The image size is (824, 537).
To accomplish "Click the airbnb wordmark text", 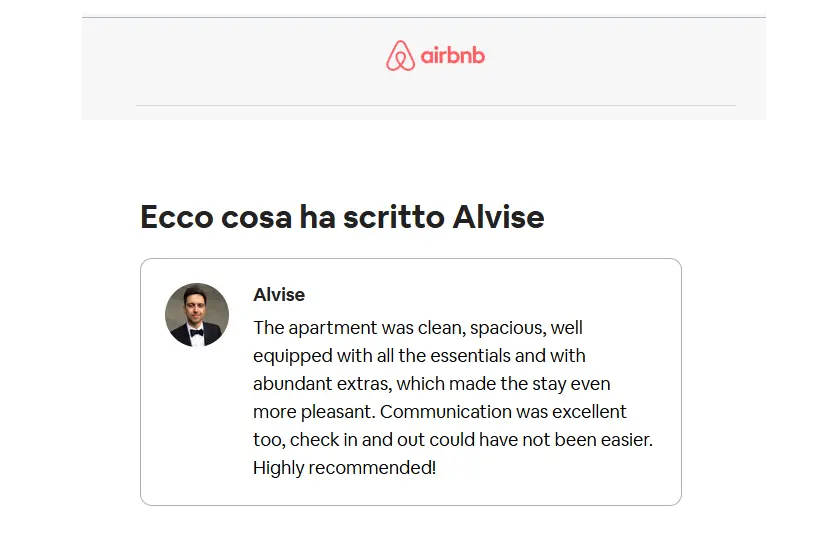I will (452, 55).
